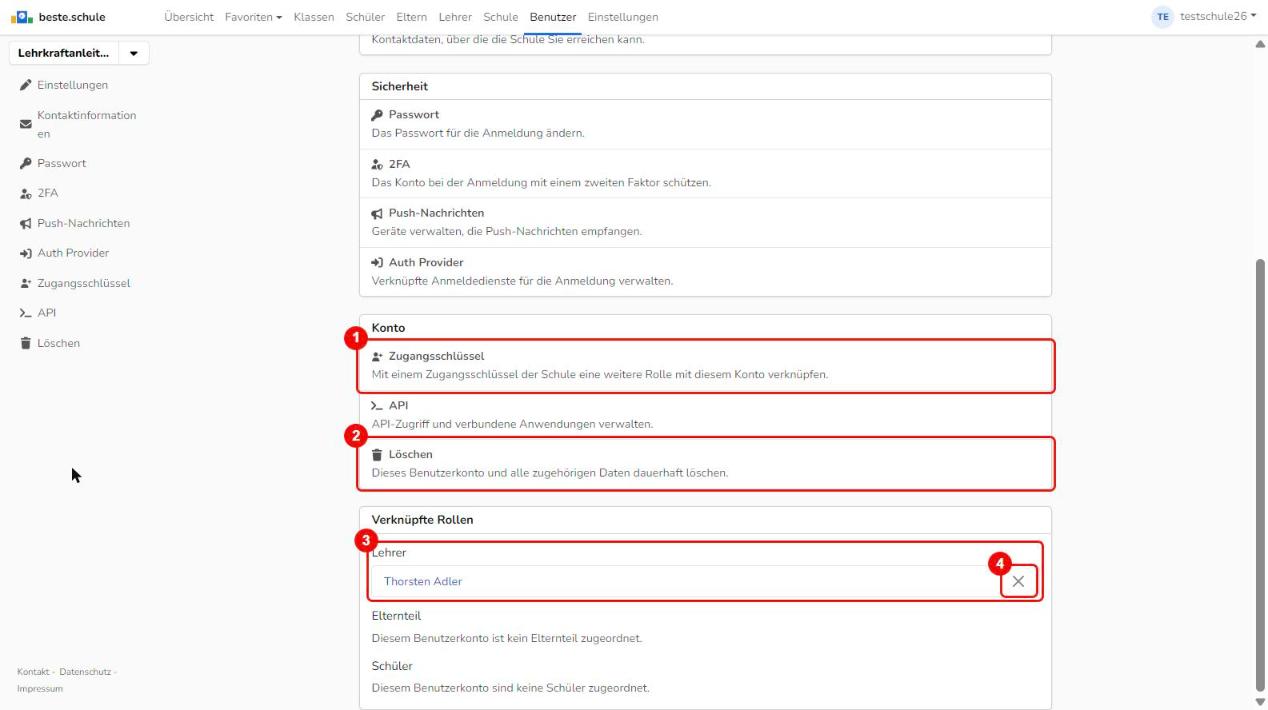Open Push-Nachrichten in the Sicherheit section

705,222
